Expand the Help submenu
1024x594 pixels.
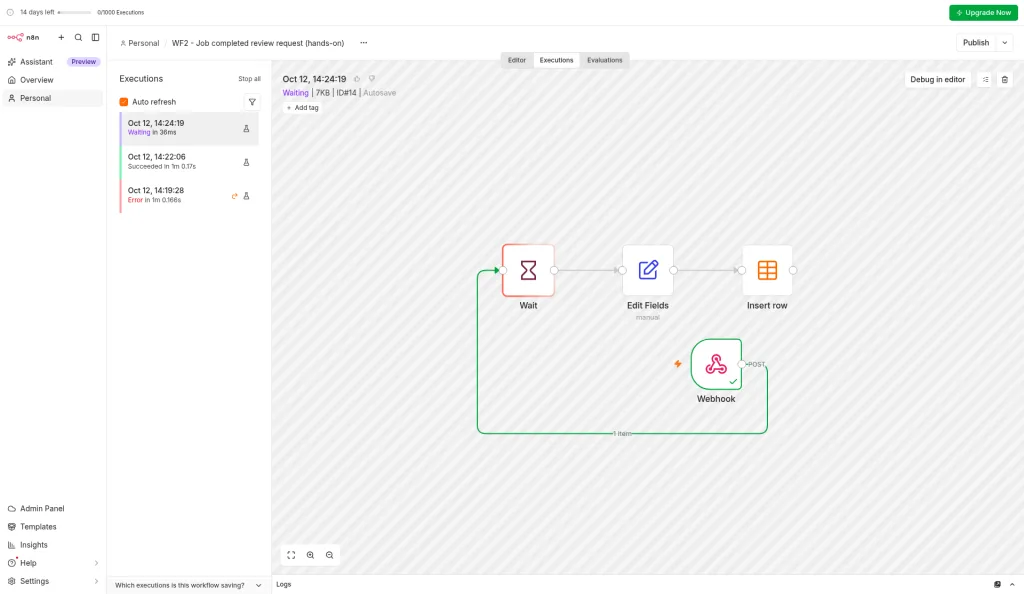point(96,563)
